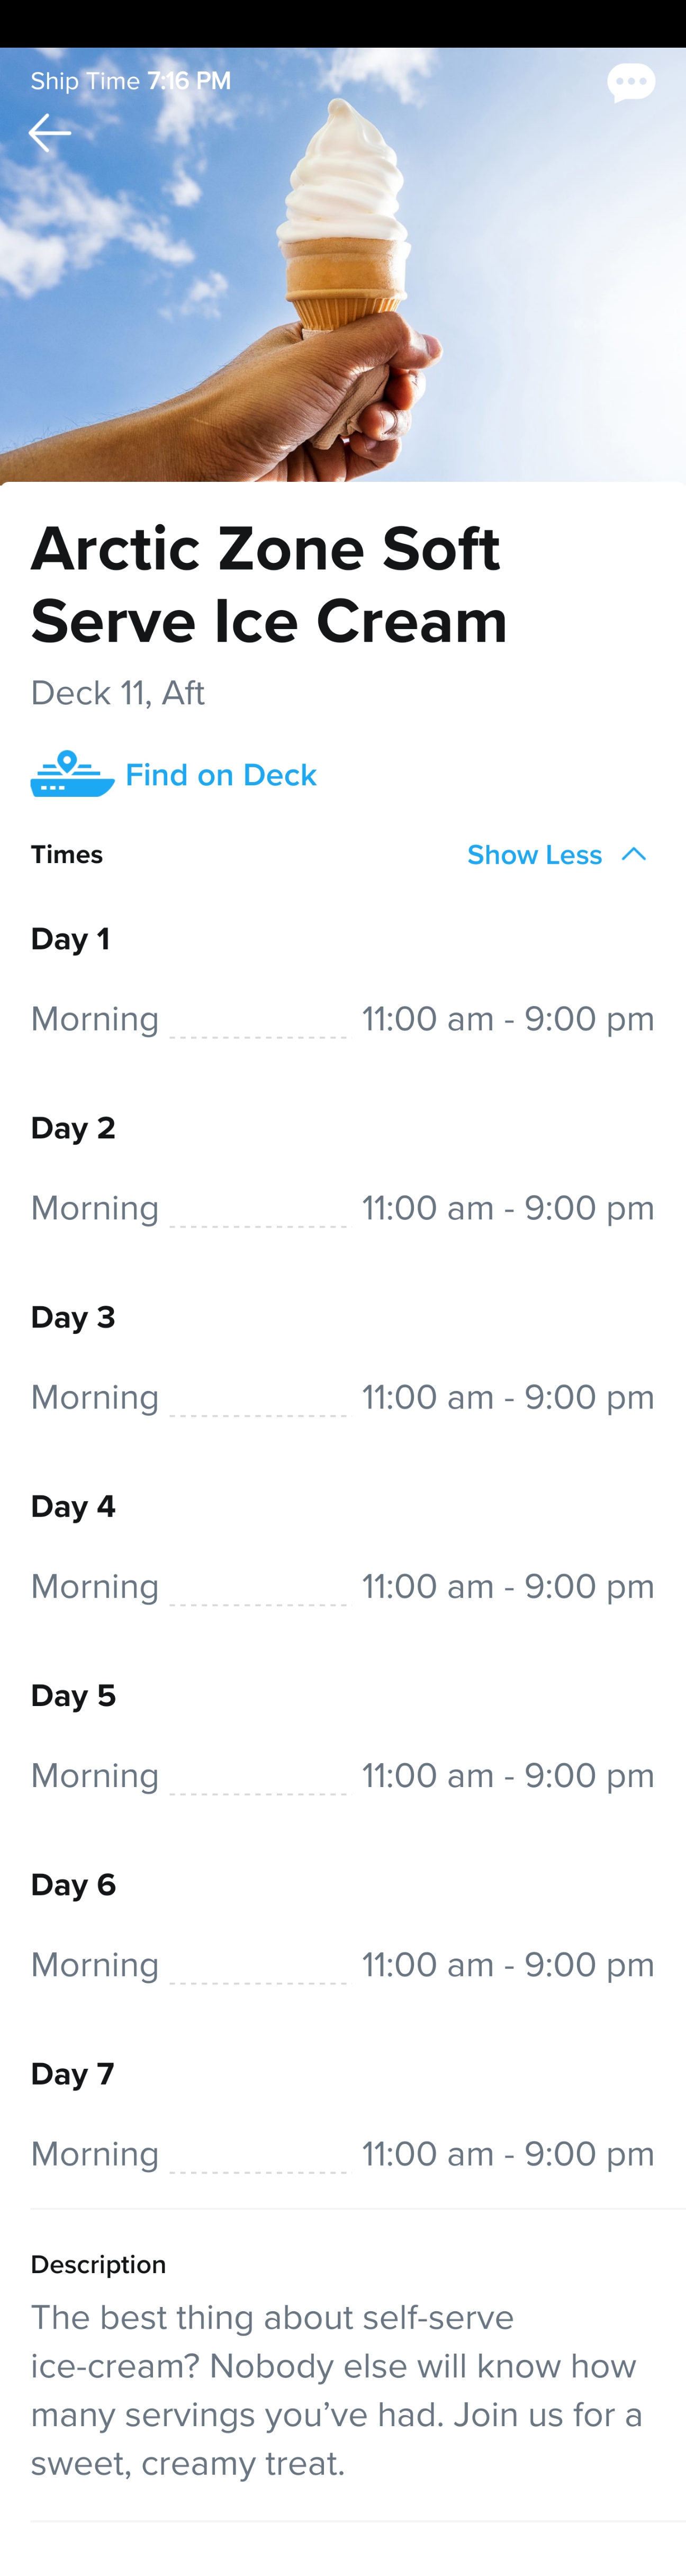Tap the self-serve ice-cream description text
This screenshot has height=2576, width=686.
(337, 2390)
